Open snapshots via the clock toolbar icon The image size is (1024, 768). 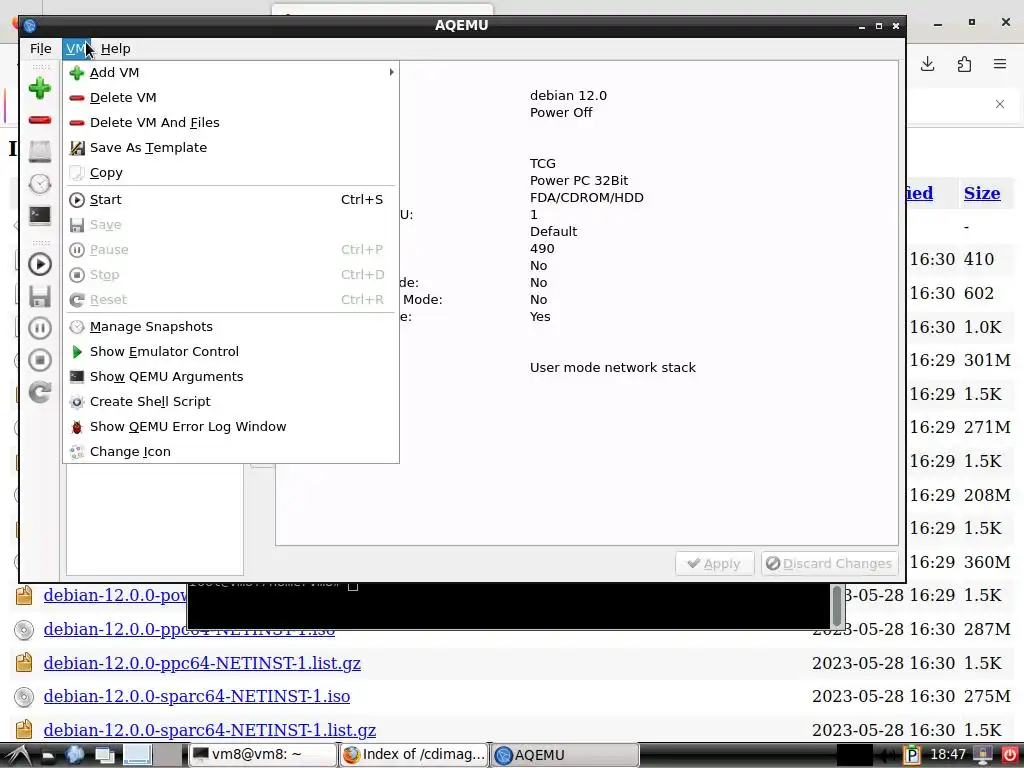(39, 184)
